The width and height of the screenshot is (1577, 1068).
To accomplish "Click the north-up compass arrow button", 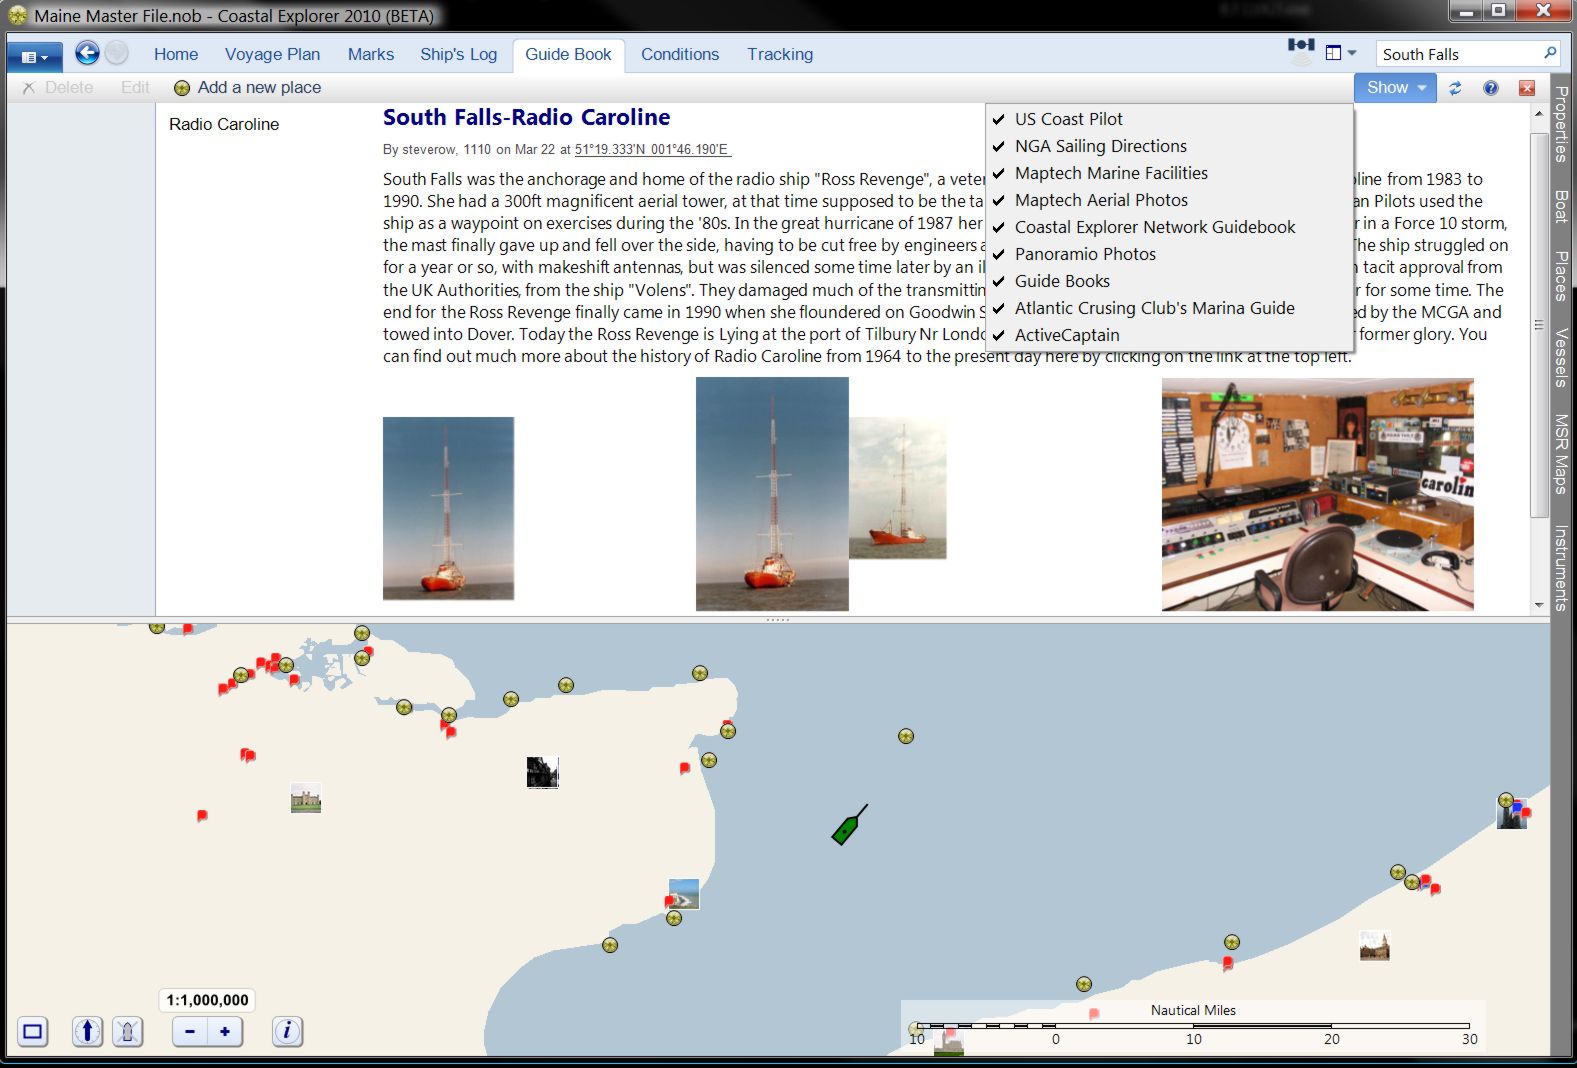I will 87,1031.
